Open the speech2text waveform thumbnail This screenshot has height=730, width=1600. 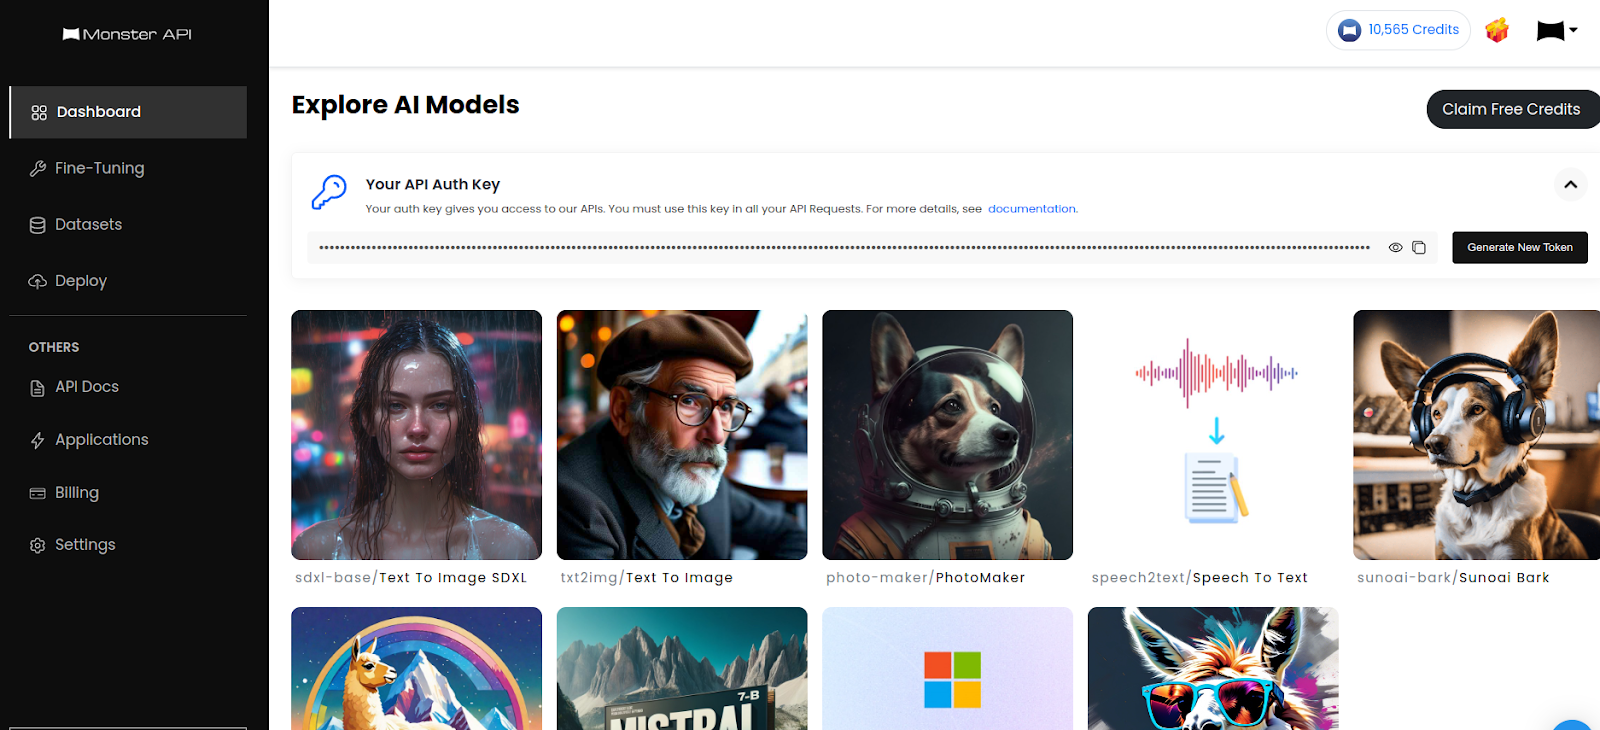(1213, 435)
